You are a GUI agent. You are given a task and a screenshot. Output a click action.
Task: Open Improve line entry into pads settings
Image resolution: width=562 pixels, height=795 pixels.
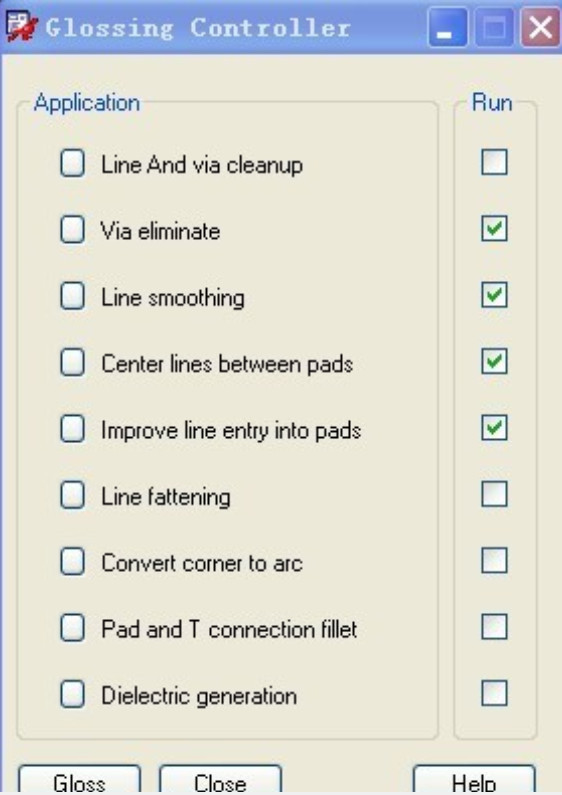(73, 429)
